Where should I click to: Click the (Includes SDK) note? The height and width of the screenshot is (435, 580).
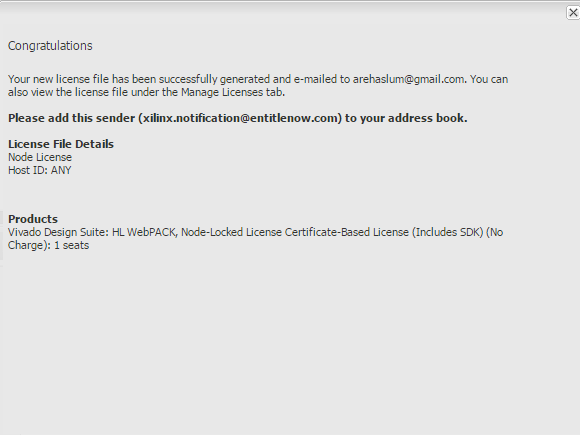point(448,232)
